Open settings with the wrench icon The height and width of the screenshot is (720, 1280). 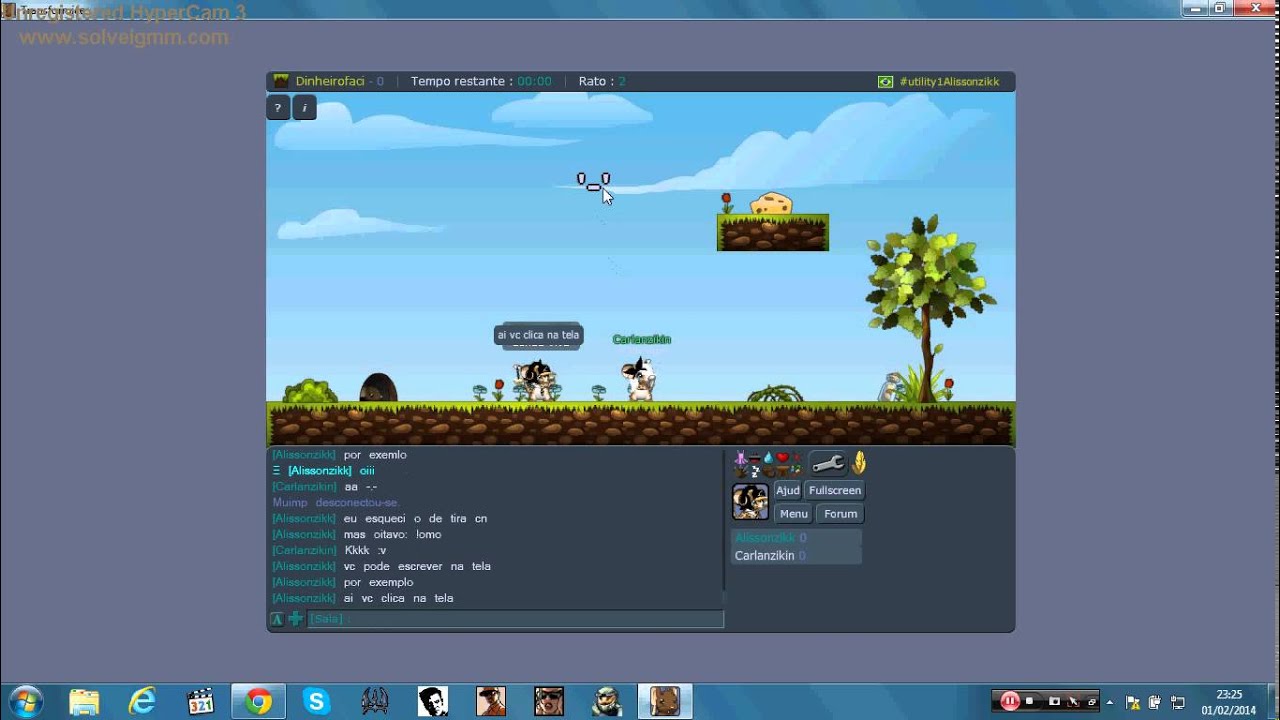[827, 463]
